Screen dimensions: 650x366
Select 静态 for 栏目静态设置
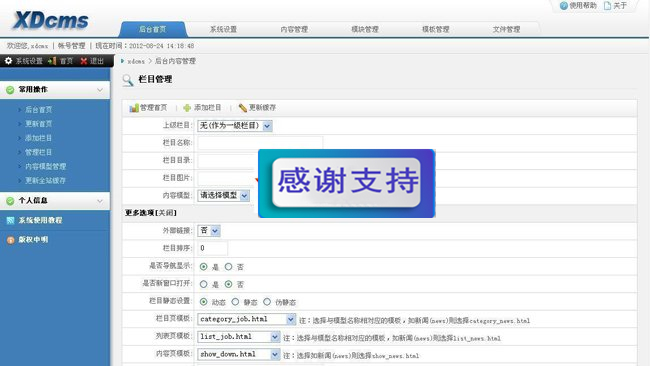coord(235,302)
